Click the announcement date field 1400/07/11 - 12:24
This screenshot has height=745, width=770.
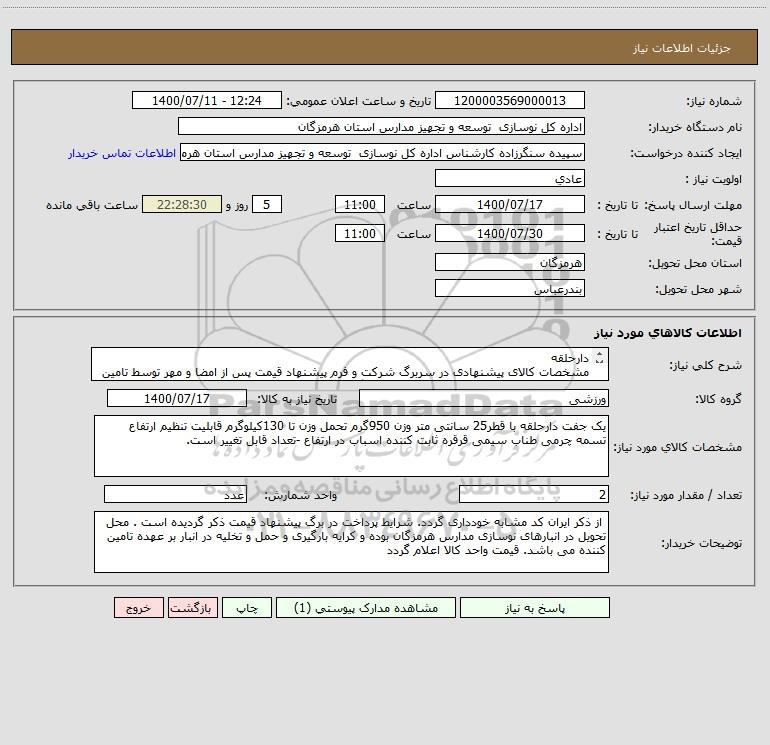tap(207, 100)
